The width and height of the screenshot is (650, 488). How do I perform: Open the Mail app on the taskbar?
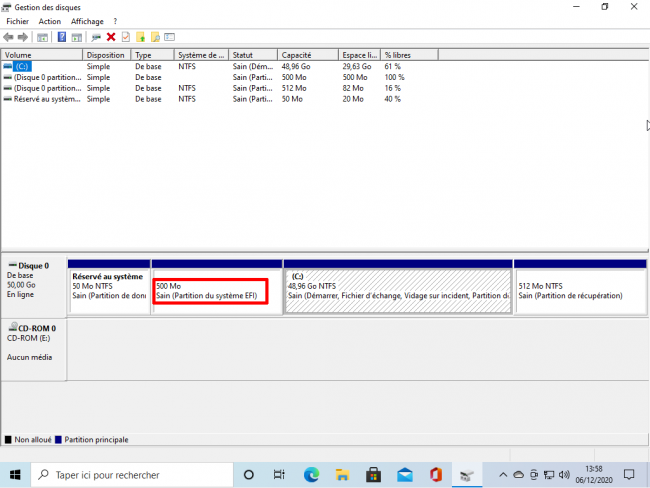404,474
